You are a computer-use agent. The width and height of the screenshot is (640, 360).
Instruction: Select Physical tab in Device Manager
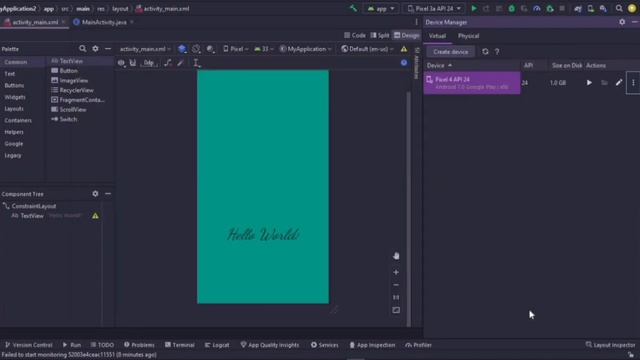tap(468, 36)
